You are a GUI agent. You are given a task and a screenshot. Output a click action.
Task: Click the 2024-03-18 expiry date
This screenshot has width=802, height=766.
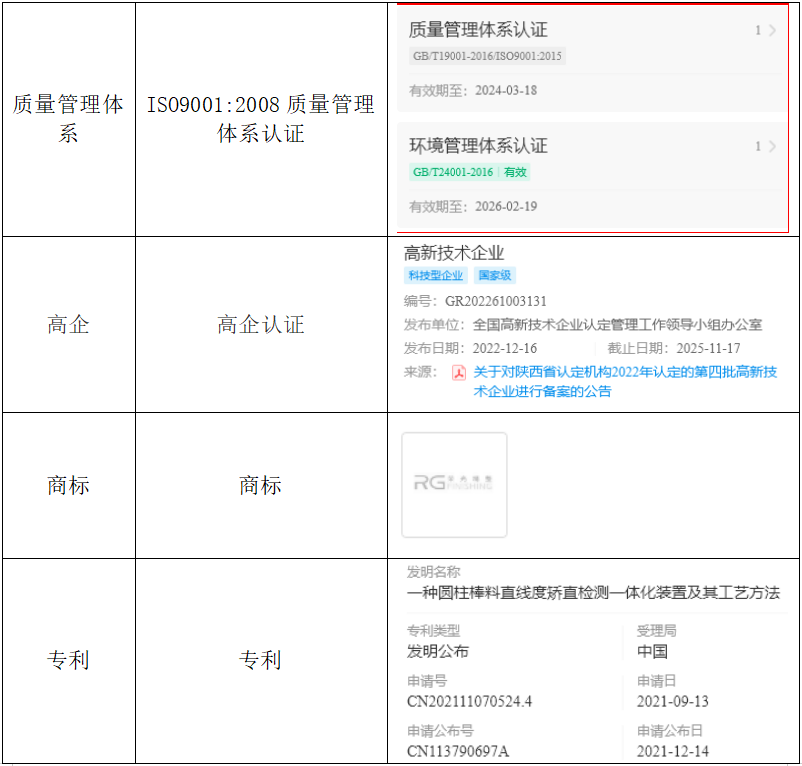(x=506, y=91)
